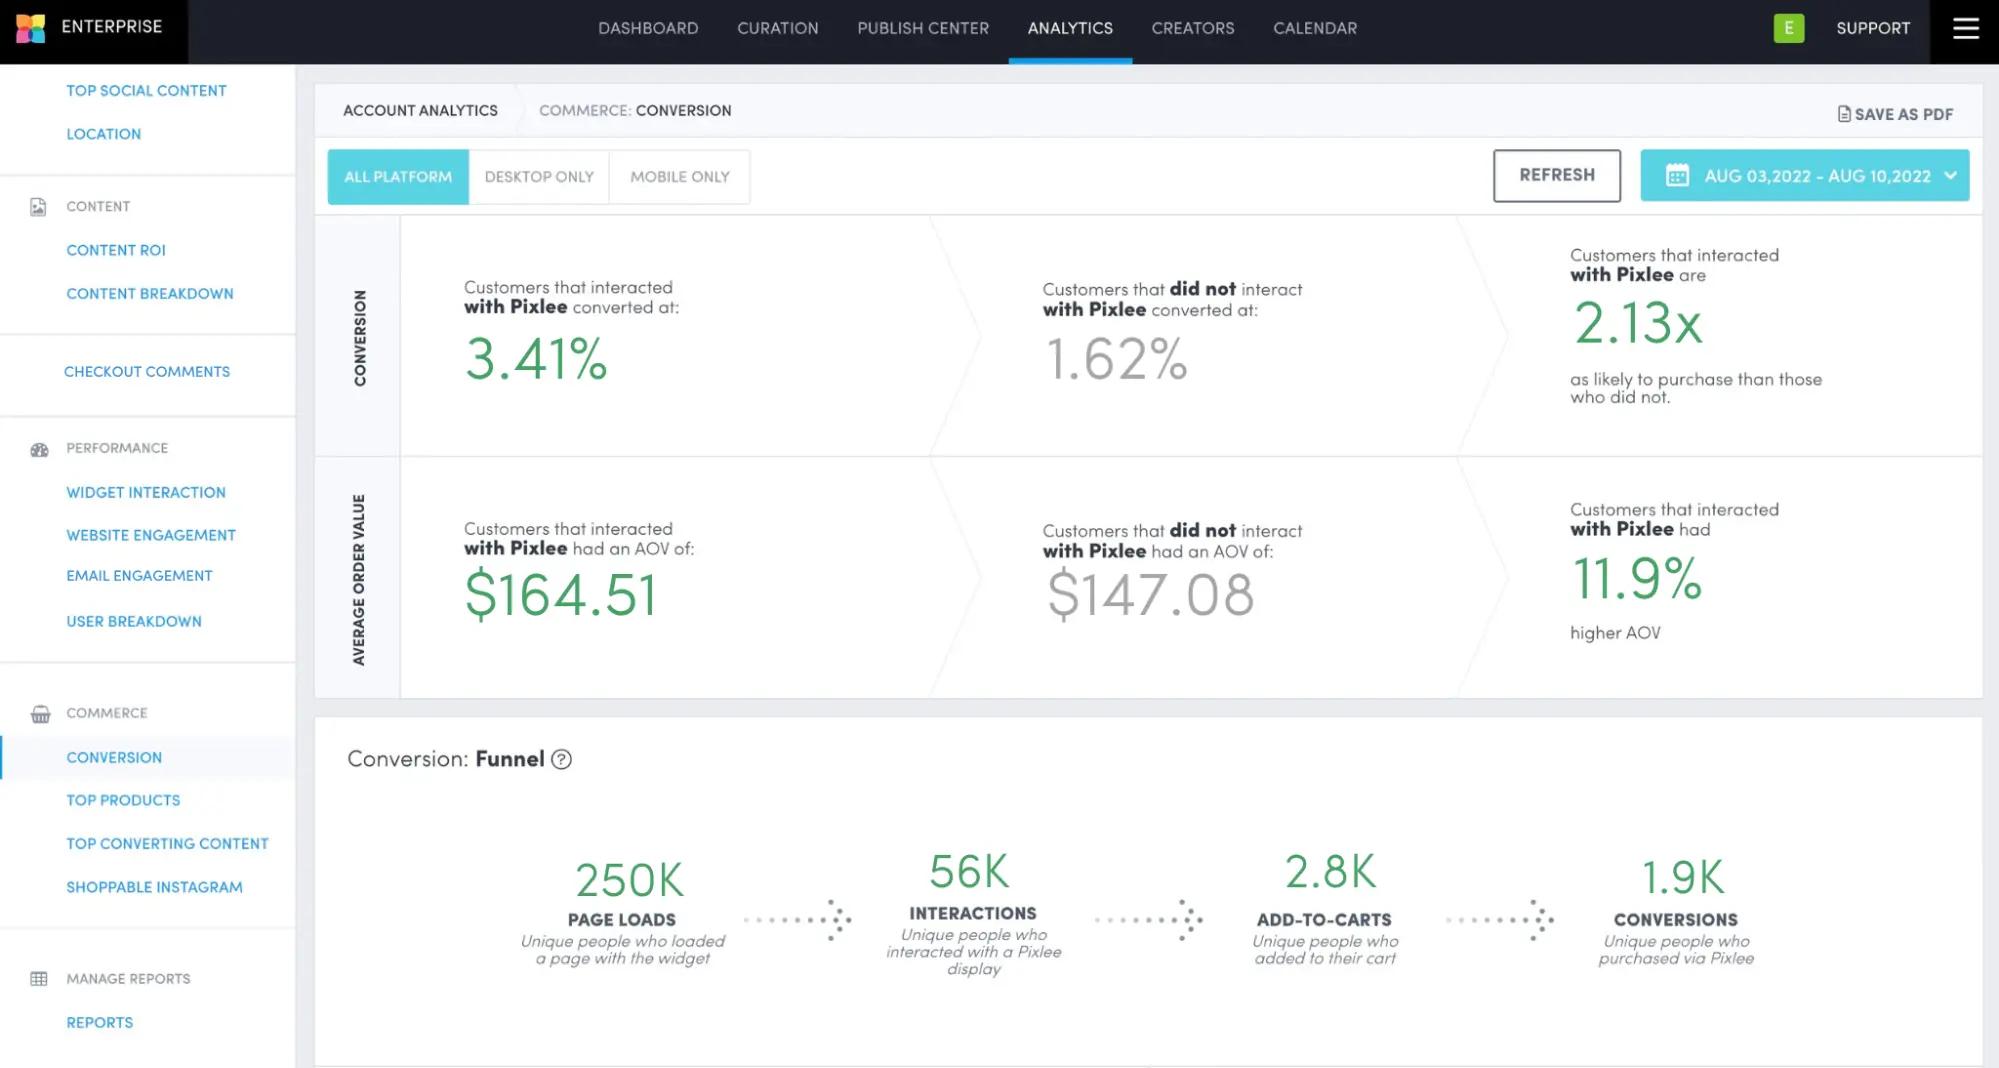Viewport: 1999px width, 1068px height.
Task: Open the Creators tab
Action: [x=1192, y=28]
